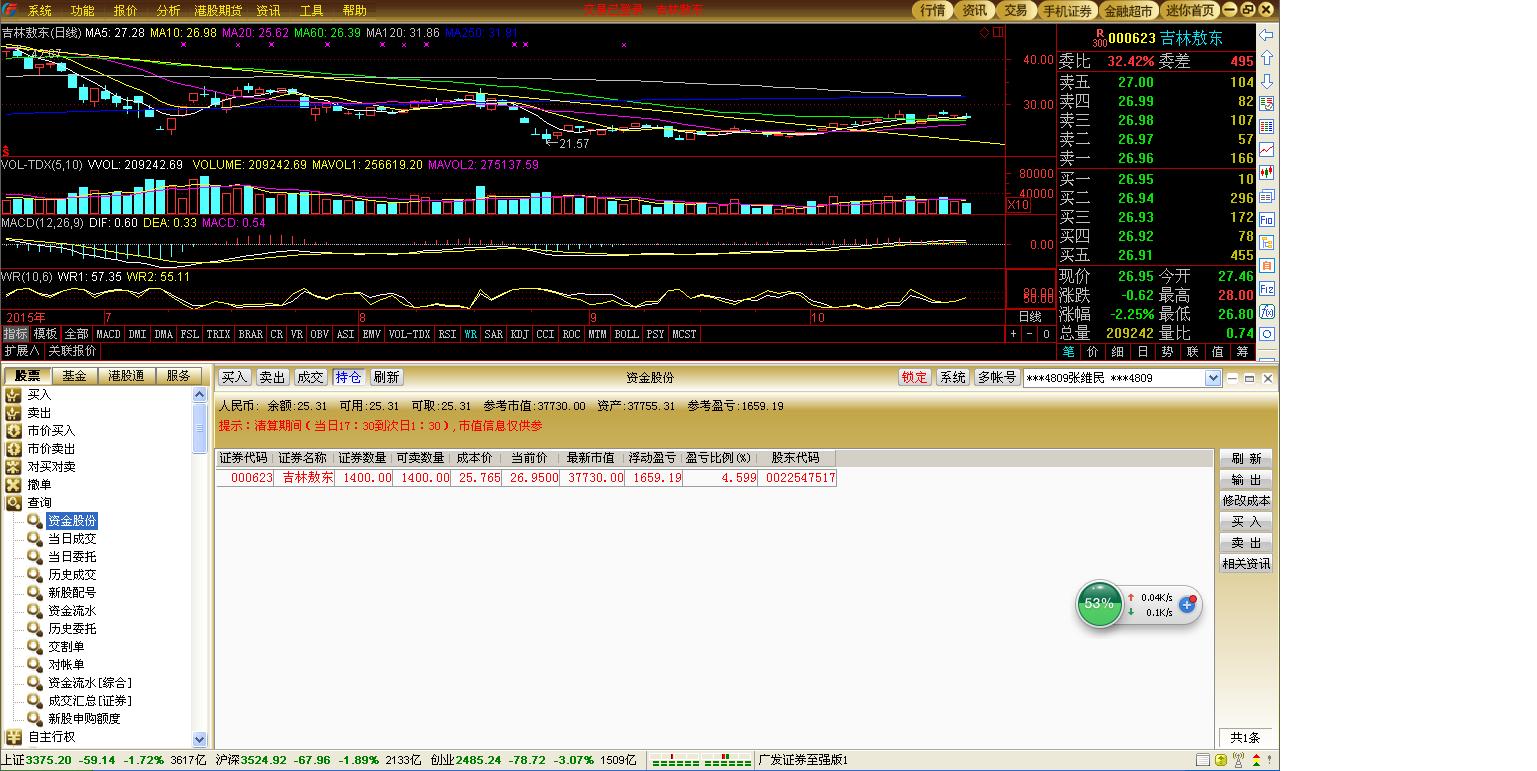Image resolution: width=1537 pixels, height=771 pixels.
Task: Click the plus zoom button below chart axis
Action: (x=1013, y=334)
